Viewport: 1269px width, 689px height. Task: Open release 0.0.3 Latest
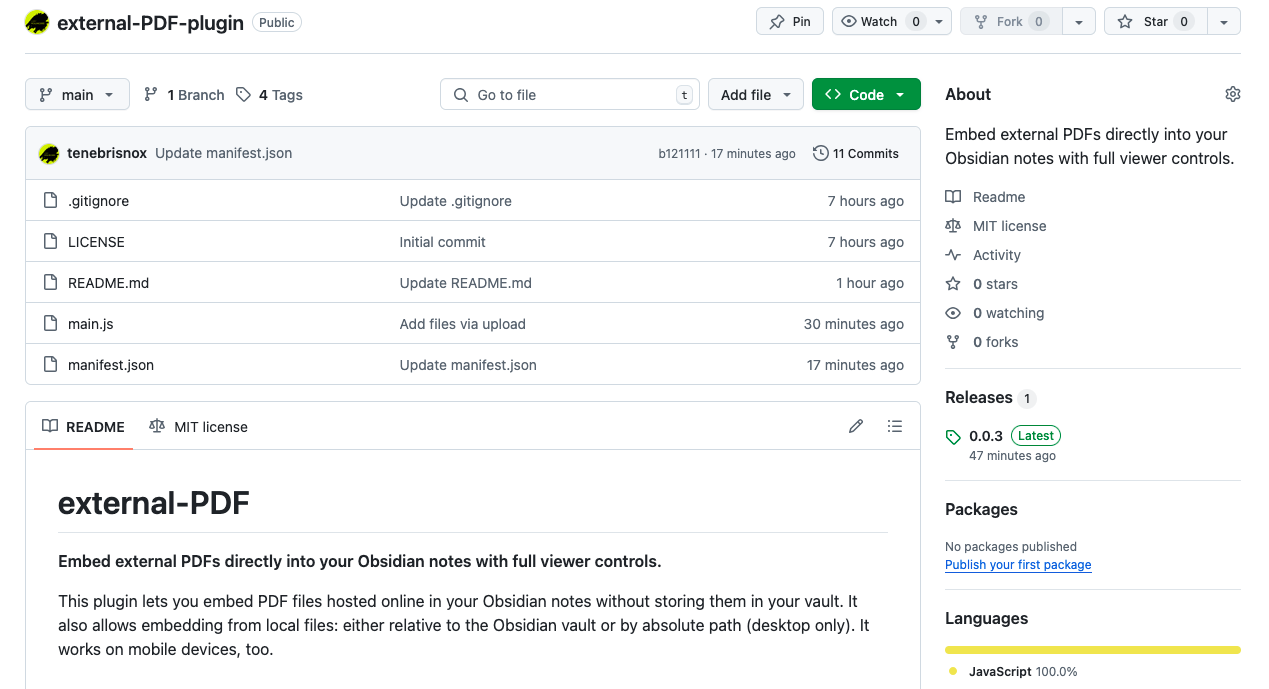point(1004,436)
